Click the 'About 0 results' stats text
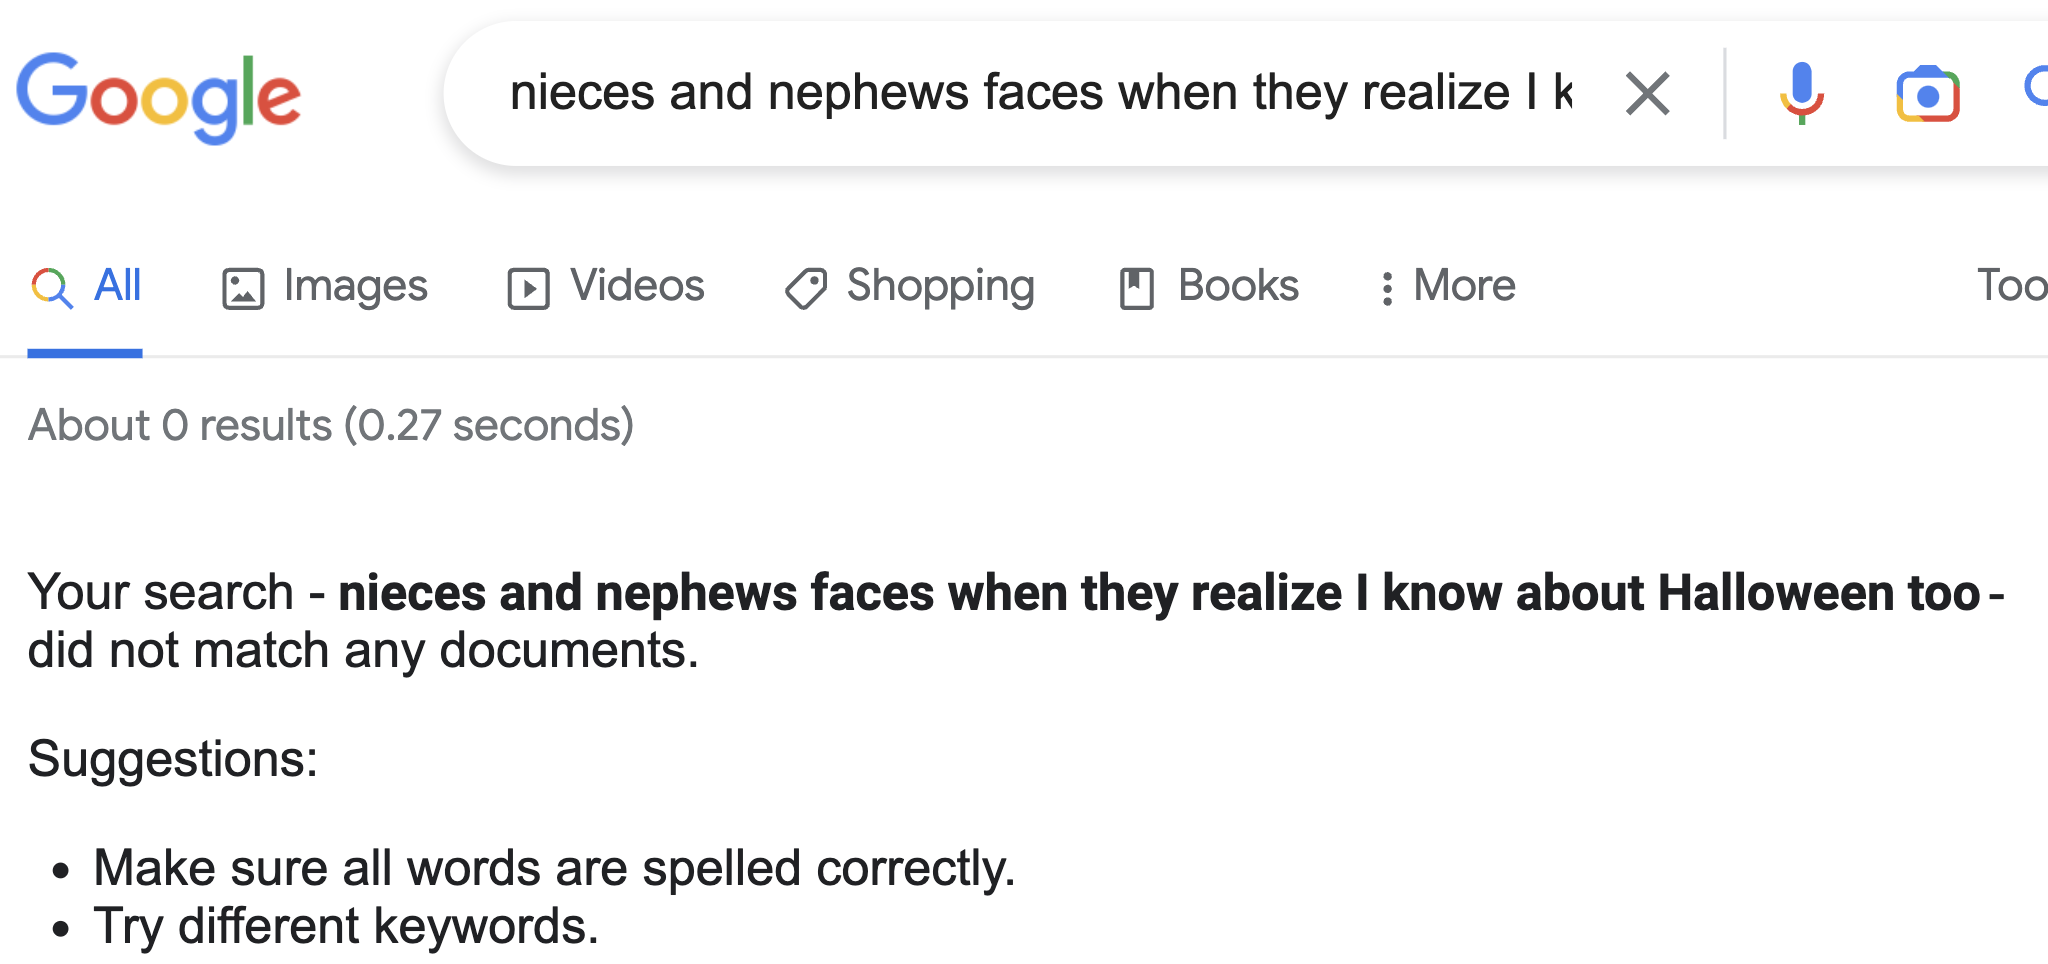Viewport: 2048px width, 964px height. click(x=331, y=426)
